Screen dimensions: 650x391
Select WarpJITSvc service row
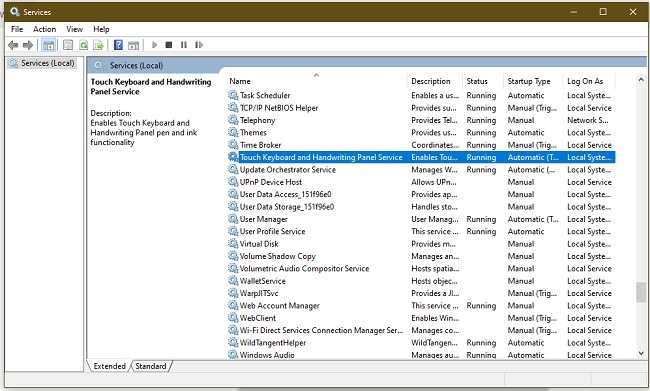[421, 293]
